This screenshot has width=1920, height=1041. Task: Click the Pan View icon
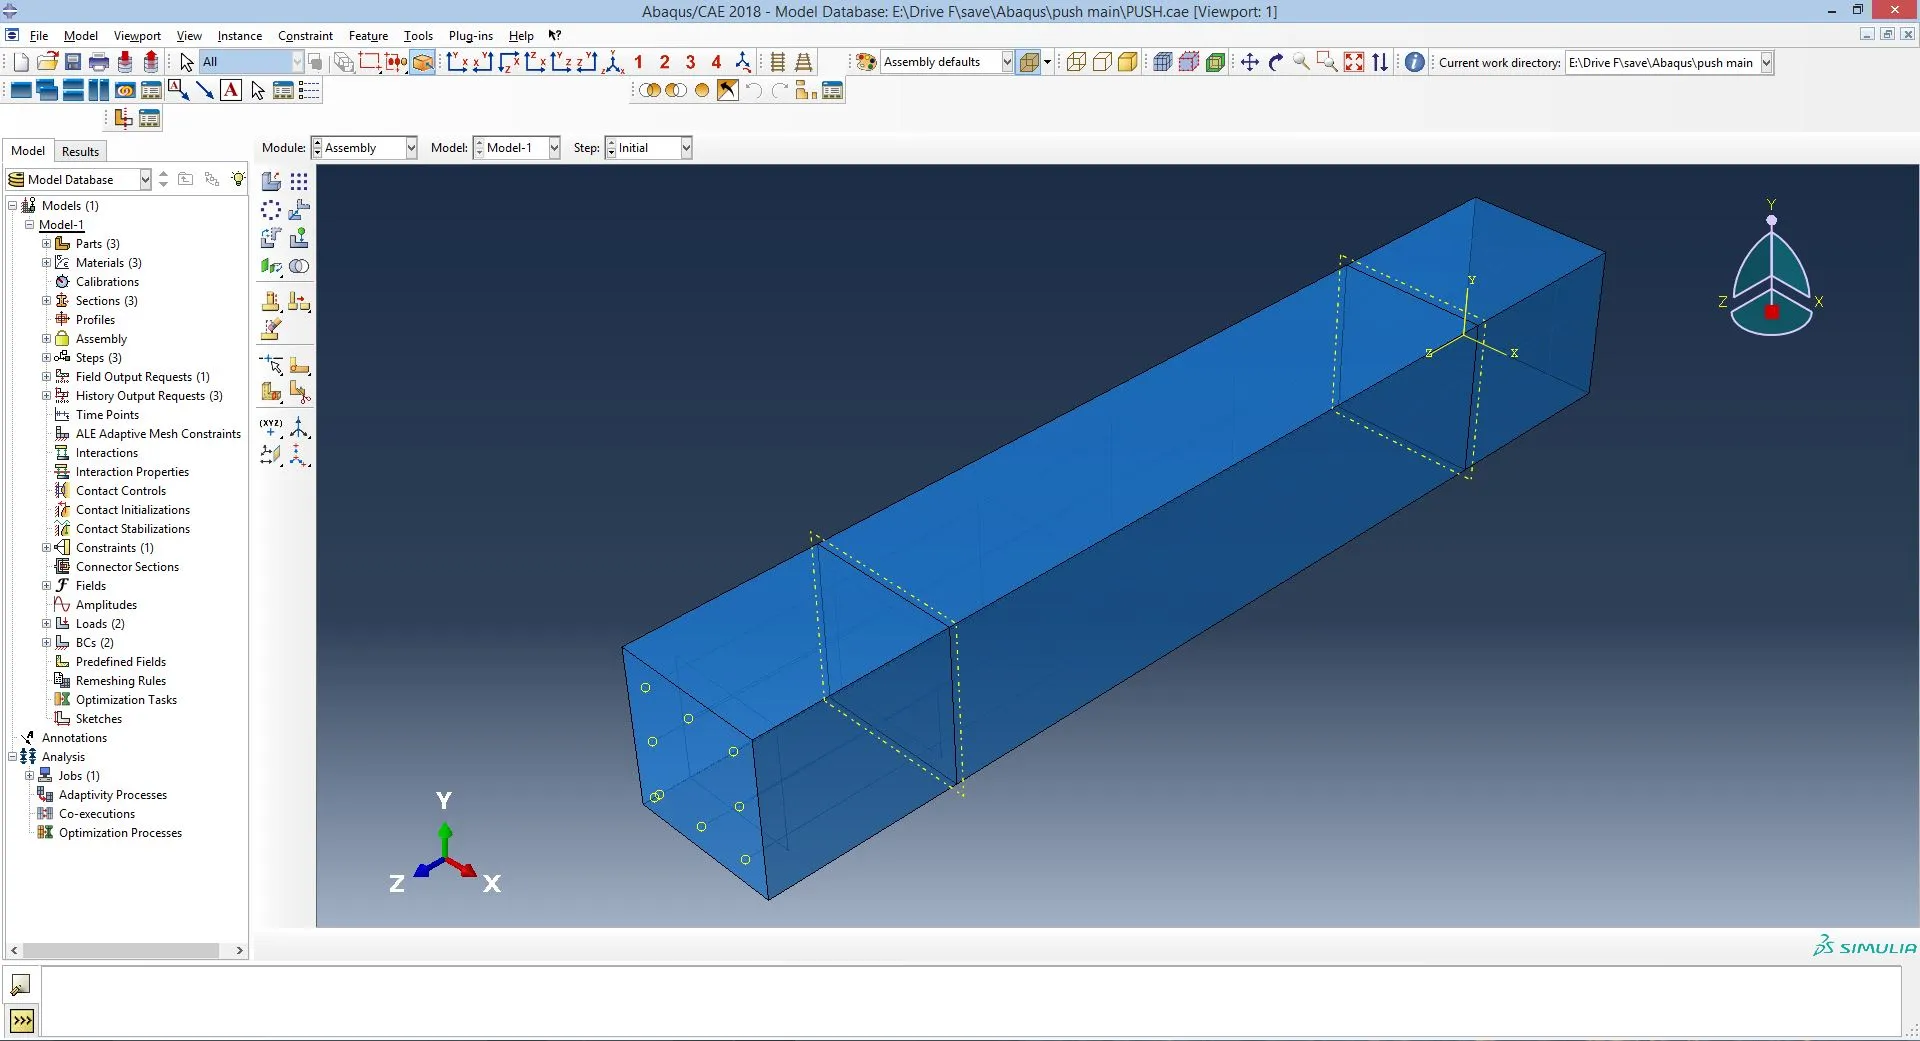click(1250, 62)
